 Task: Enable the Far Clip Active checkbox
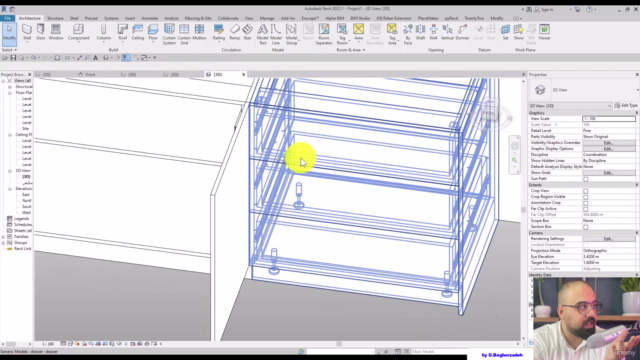point(586,209)
